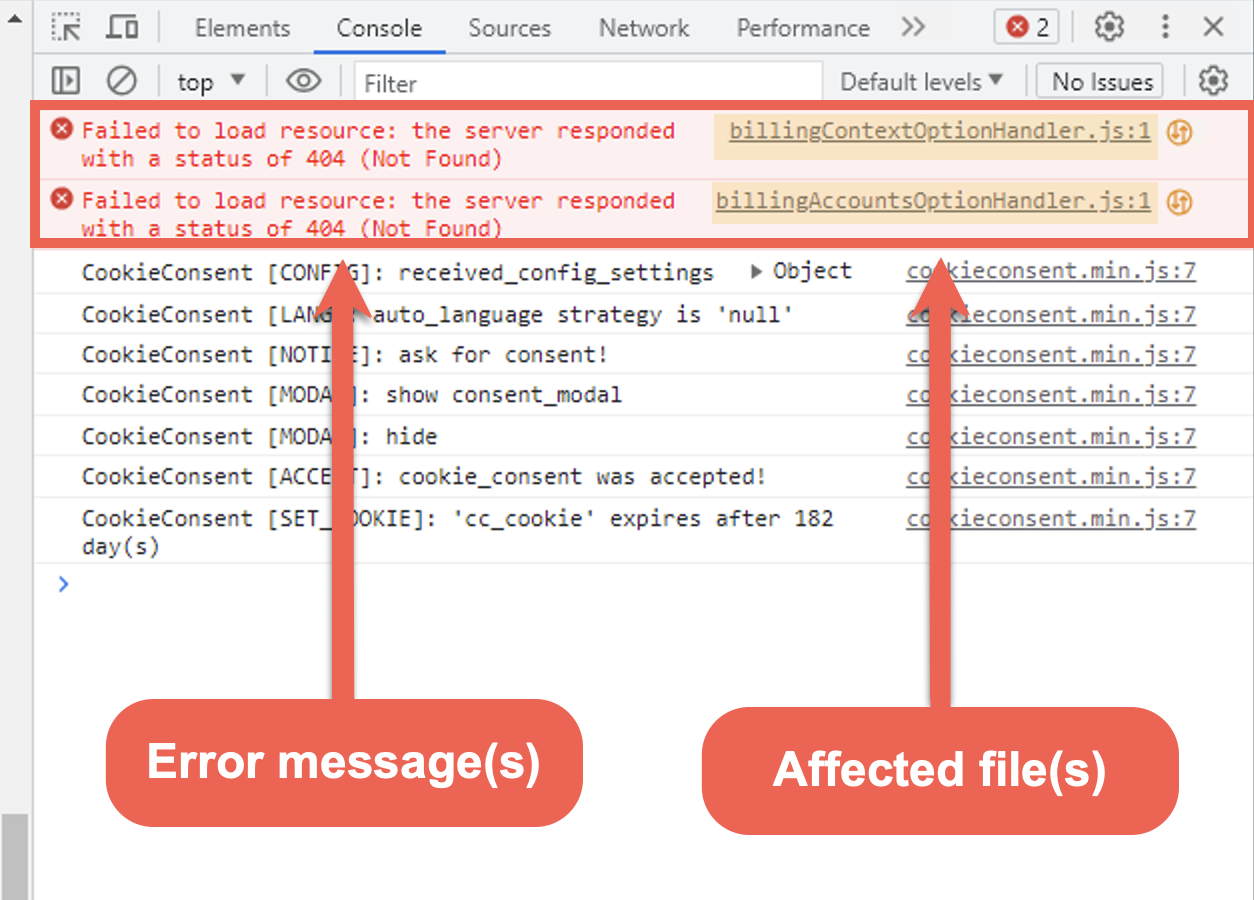1254x900 pixels.
Task: Open DevTools settings gear
Action: 1108,27
